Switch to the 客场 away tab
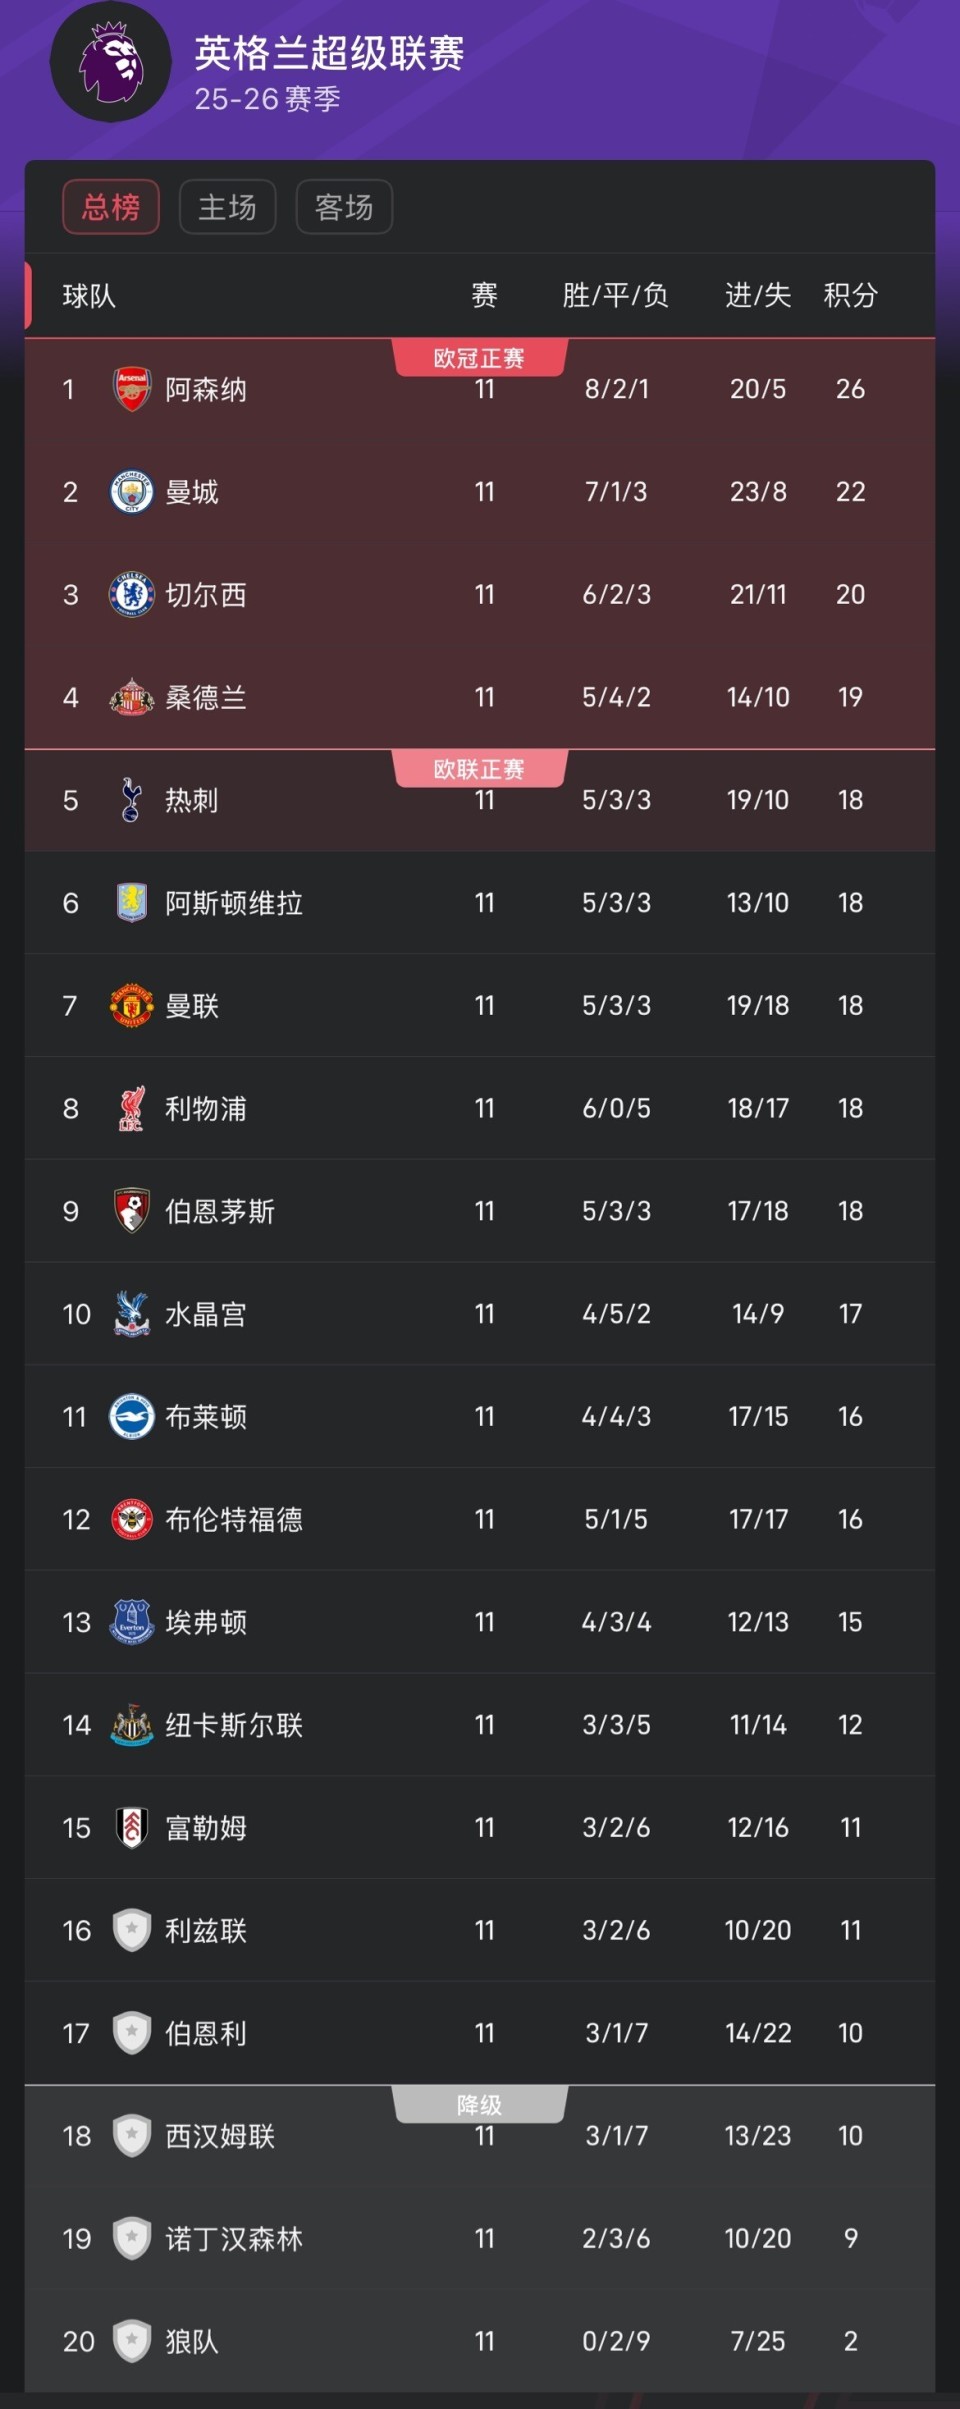 click(344, 207)
